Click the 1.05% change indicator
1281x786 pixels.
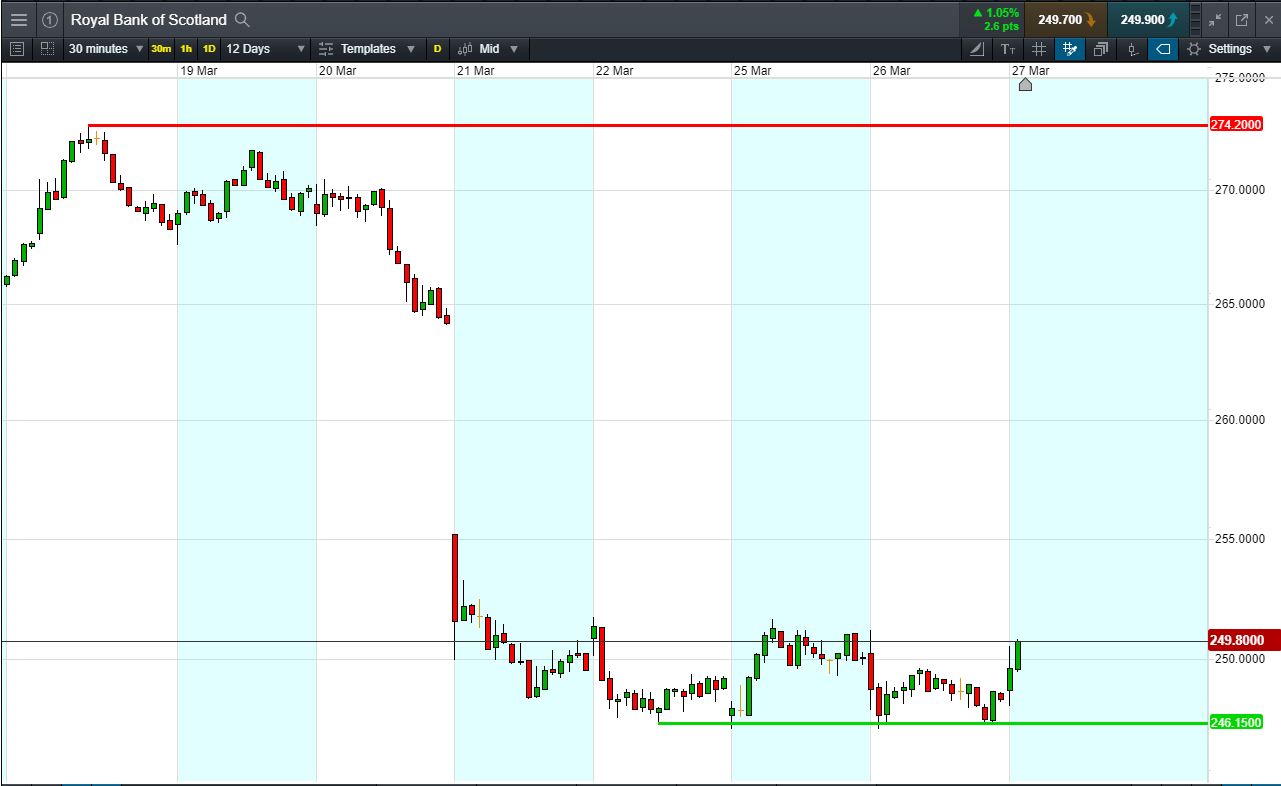pos(996,13)
